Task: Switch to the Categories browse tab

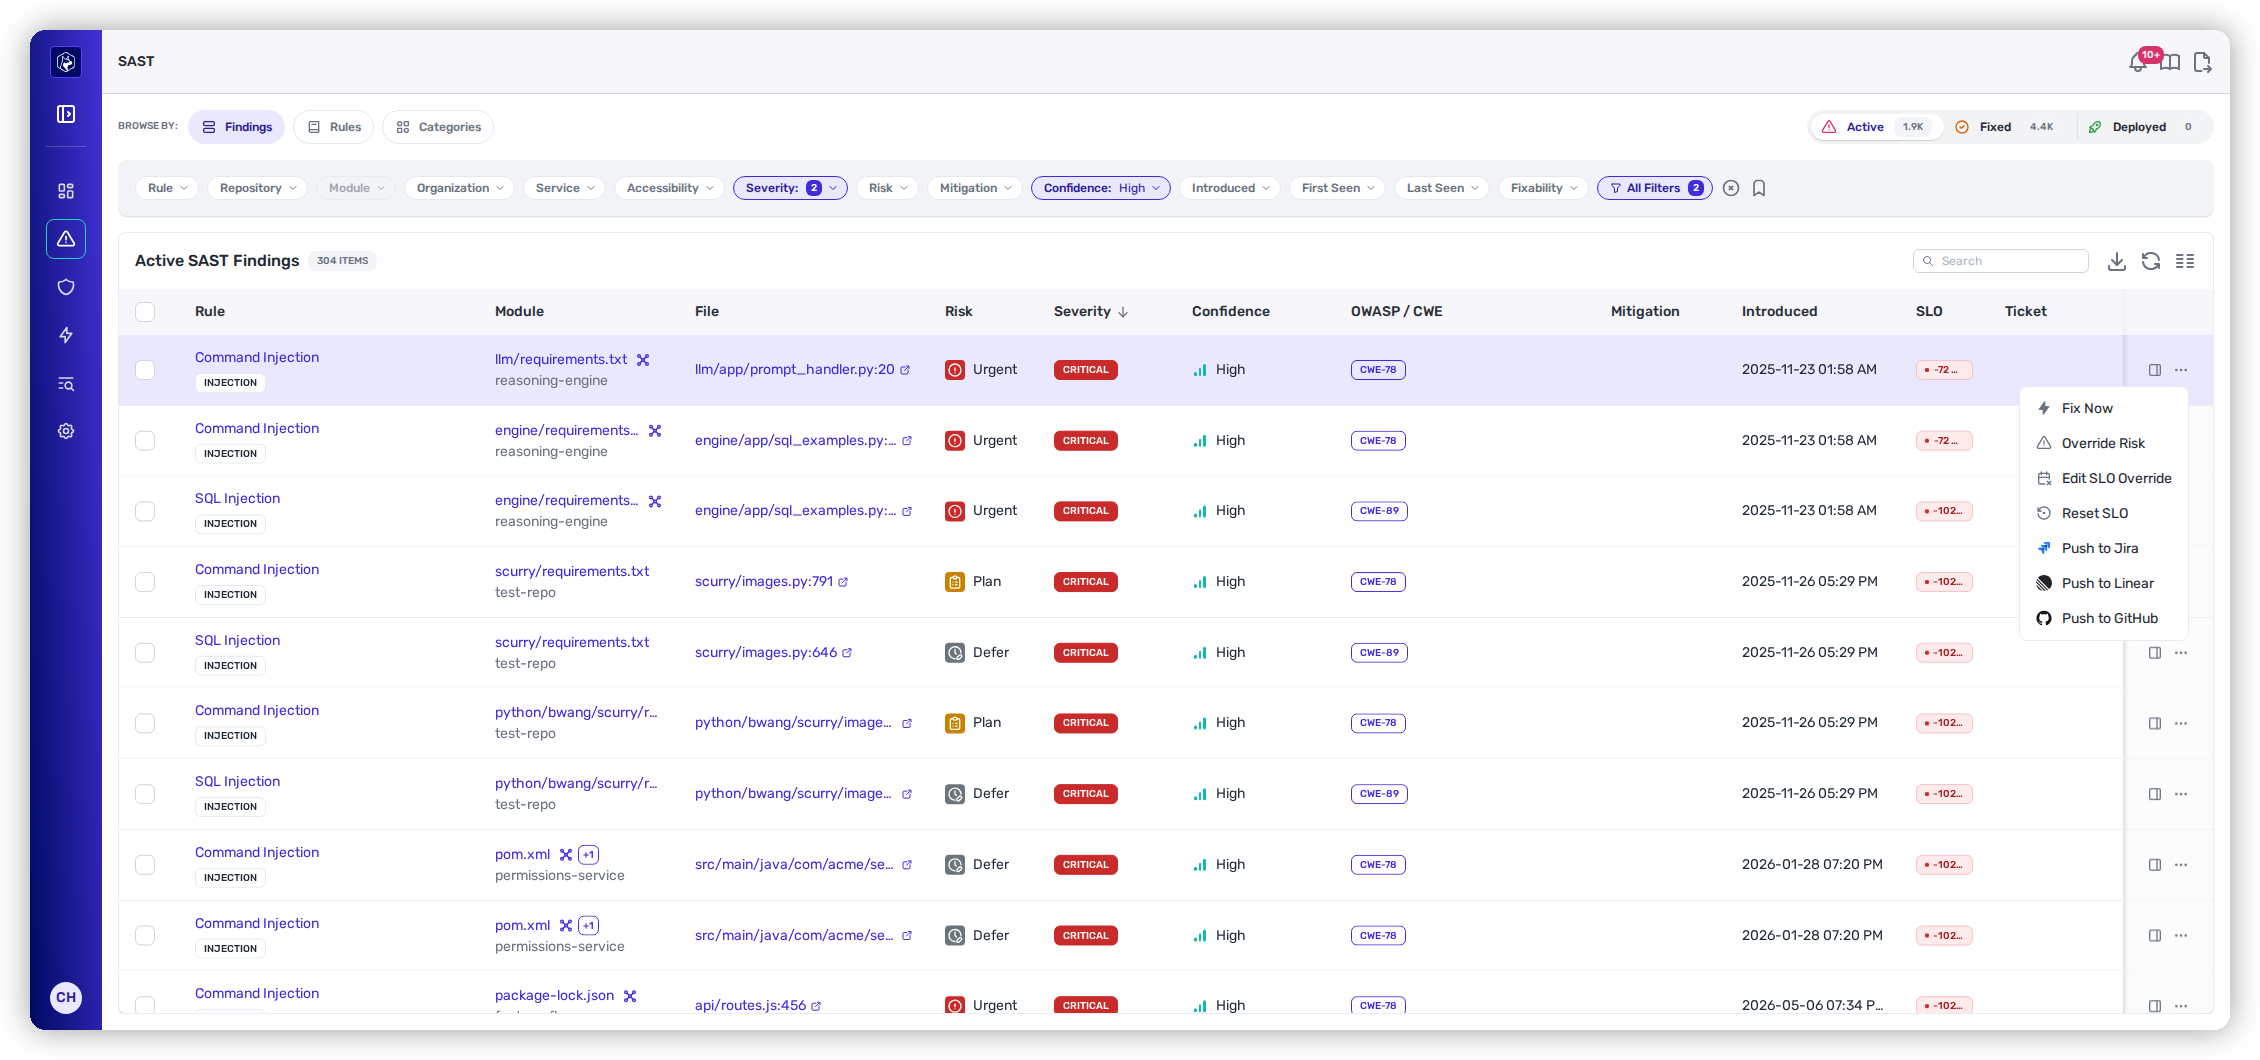Action: coord(438,127)
